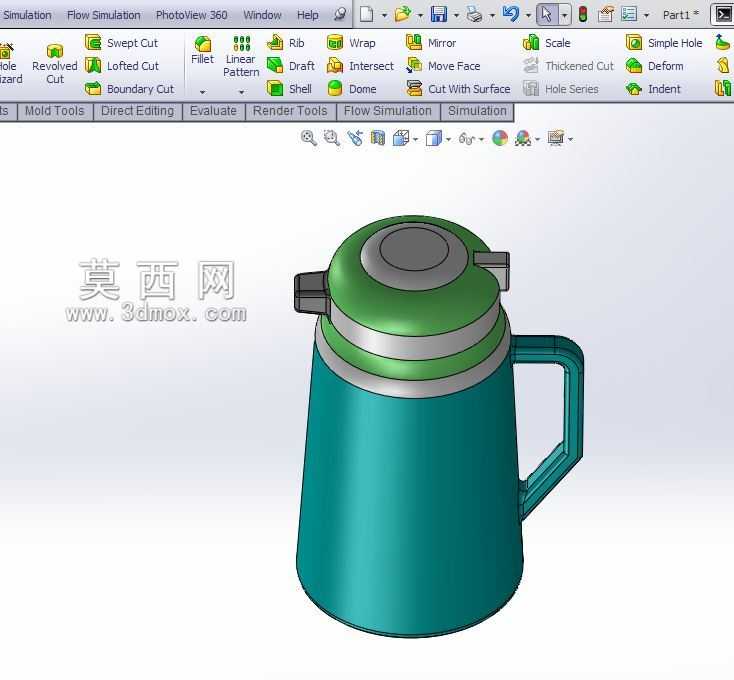Expand the New document dropdown arrow
This screenshot has width=734, height=680.
[384, 15]
